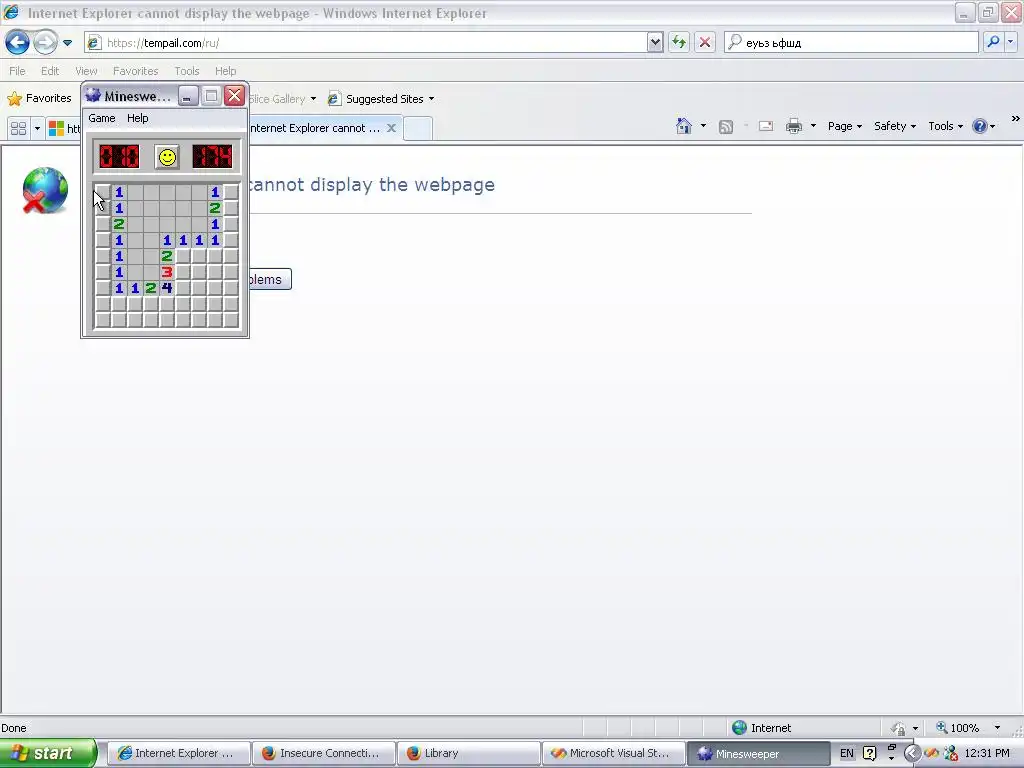Open a new blank tab
The image size is (1024, 768).
(418, 128)
